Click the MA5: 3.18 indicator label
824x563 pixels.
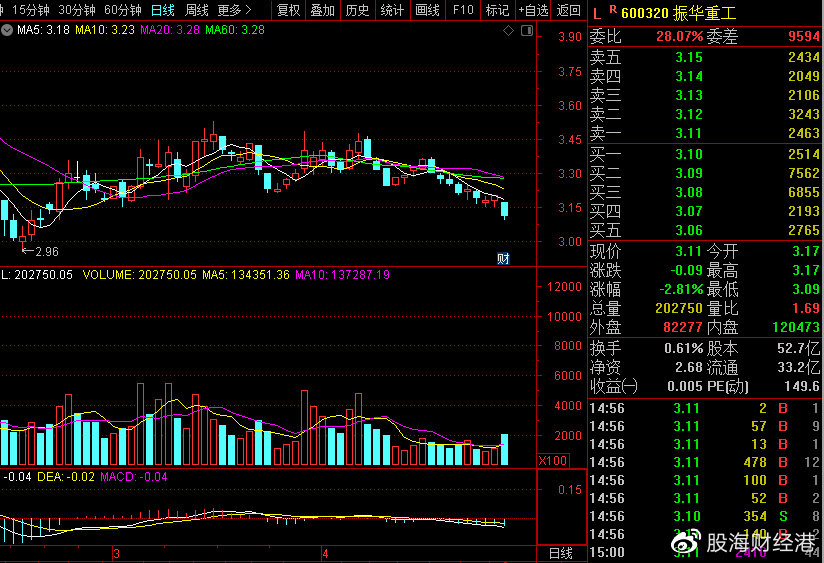43,30
